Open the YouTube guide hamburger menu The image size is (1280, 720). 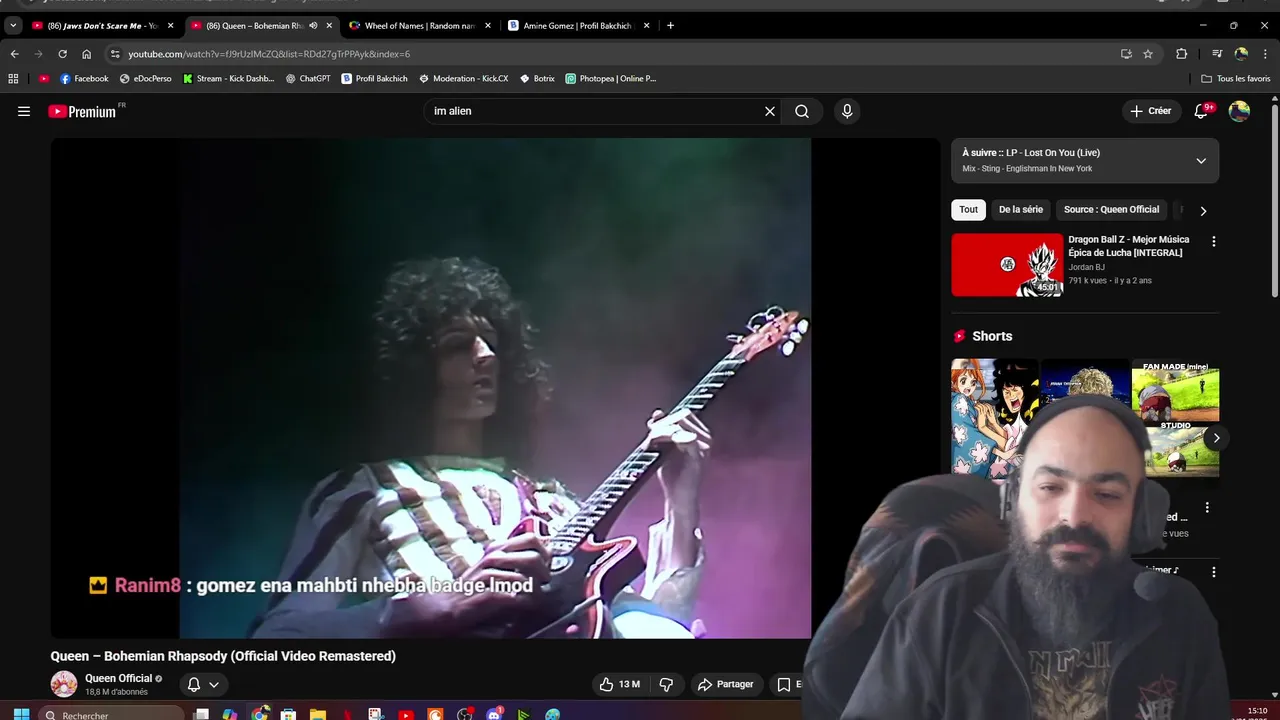click(24, 111)
